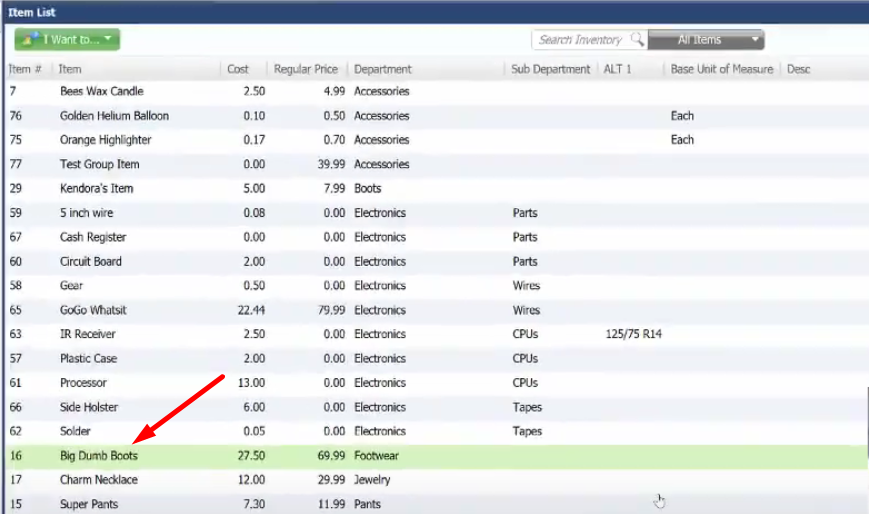Select the Charm Necklace item
The image size is (869, 514).
pos(99,480)
